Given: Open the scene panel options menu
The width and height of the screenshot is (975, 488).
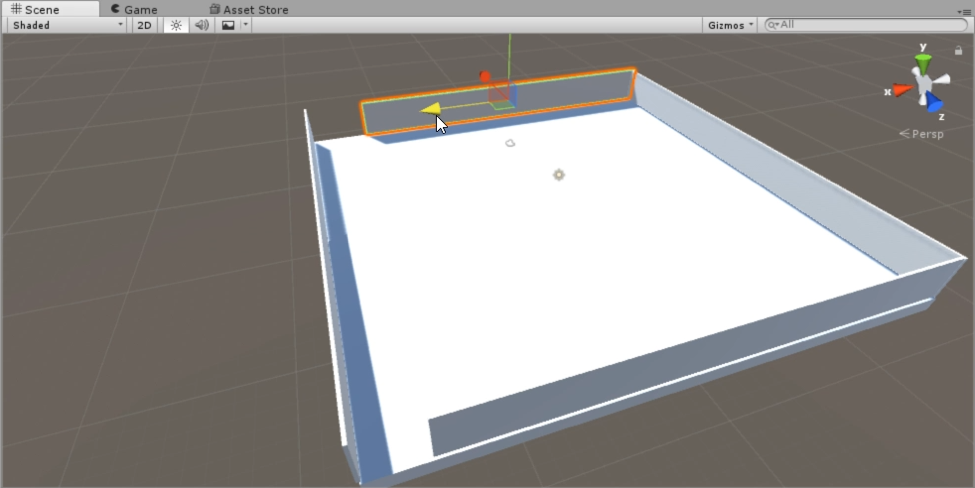Looking at the screenshot, I should 963,11.
